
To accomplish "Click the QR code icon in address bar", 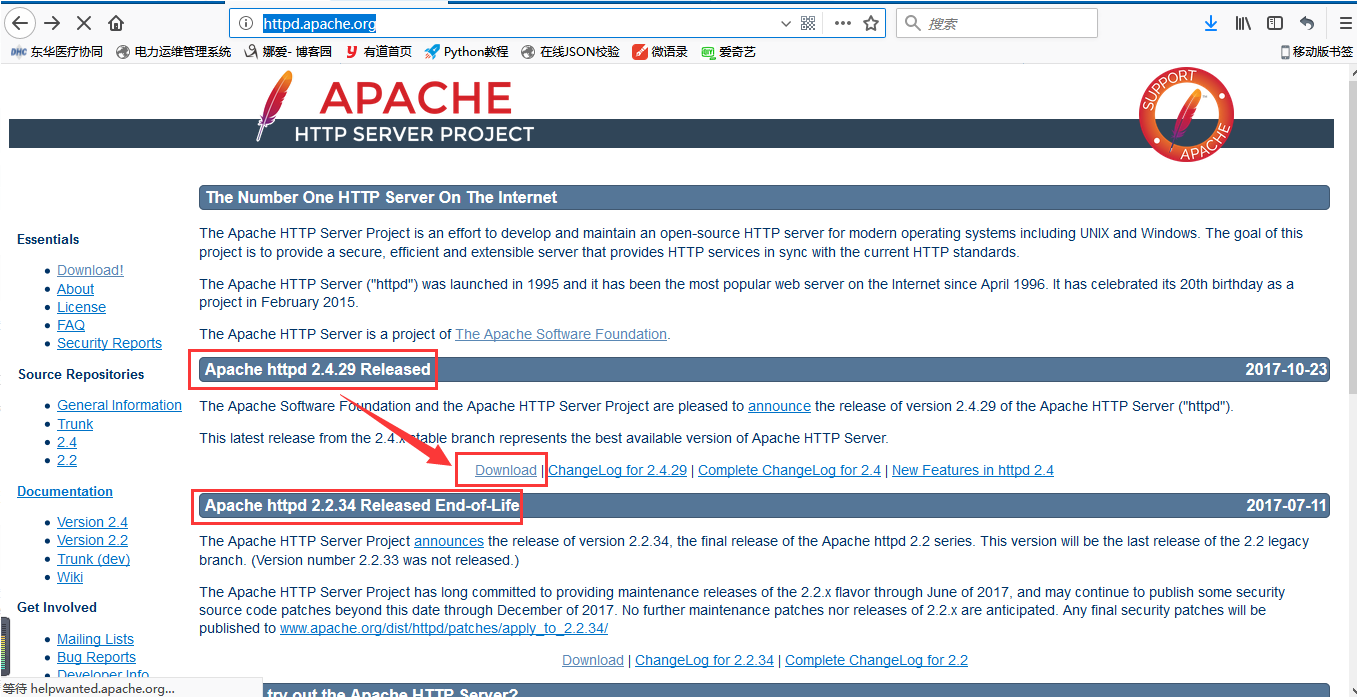I will [808, 23].
